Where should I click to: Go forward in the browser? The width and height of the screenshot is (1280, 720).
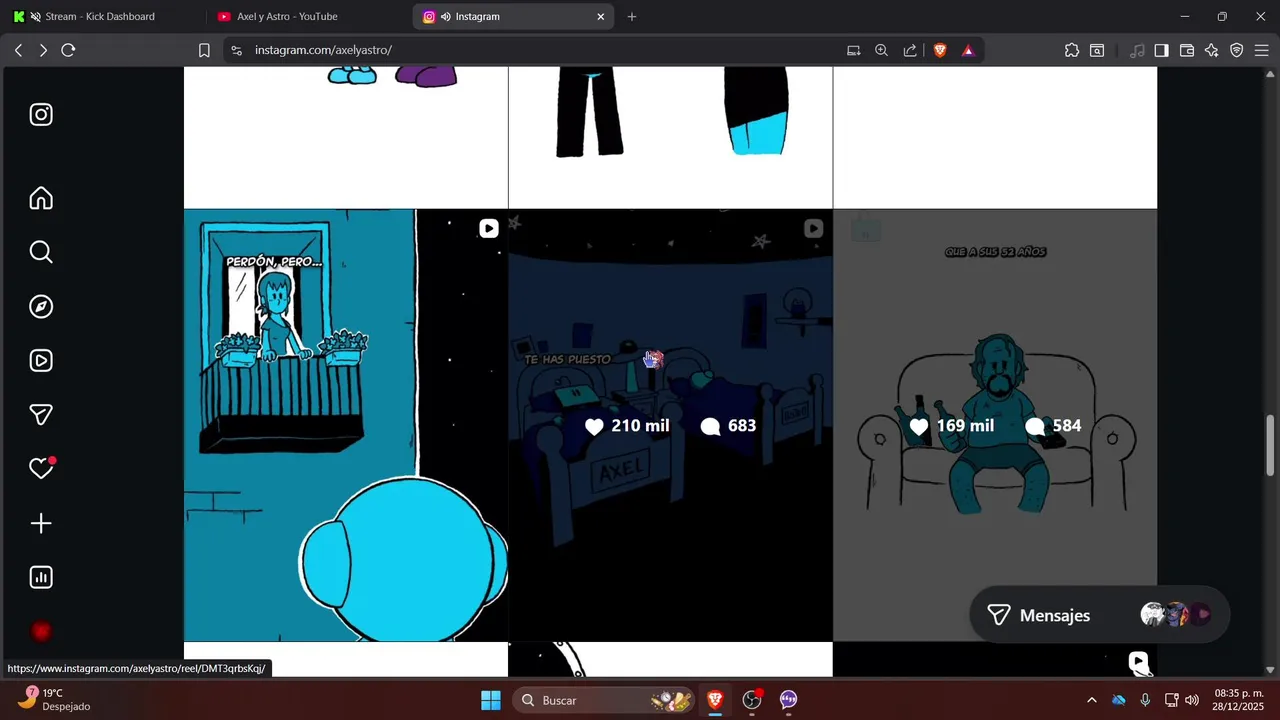pos(43,50)
